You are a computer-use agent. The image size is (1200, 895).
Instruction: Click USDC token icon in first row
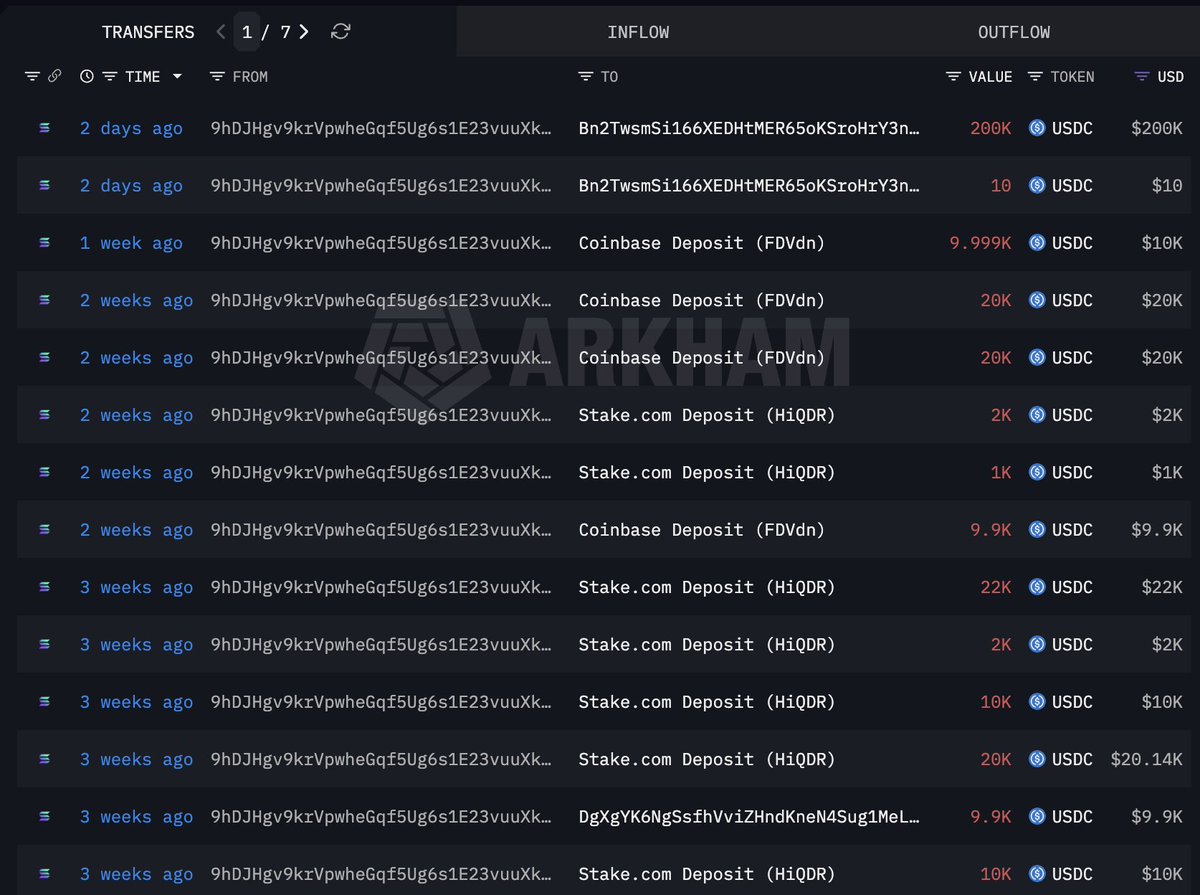[1037, 128]
